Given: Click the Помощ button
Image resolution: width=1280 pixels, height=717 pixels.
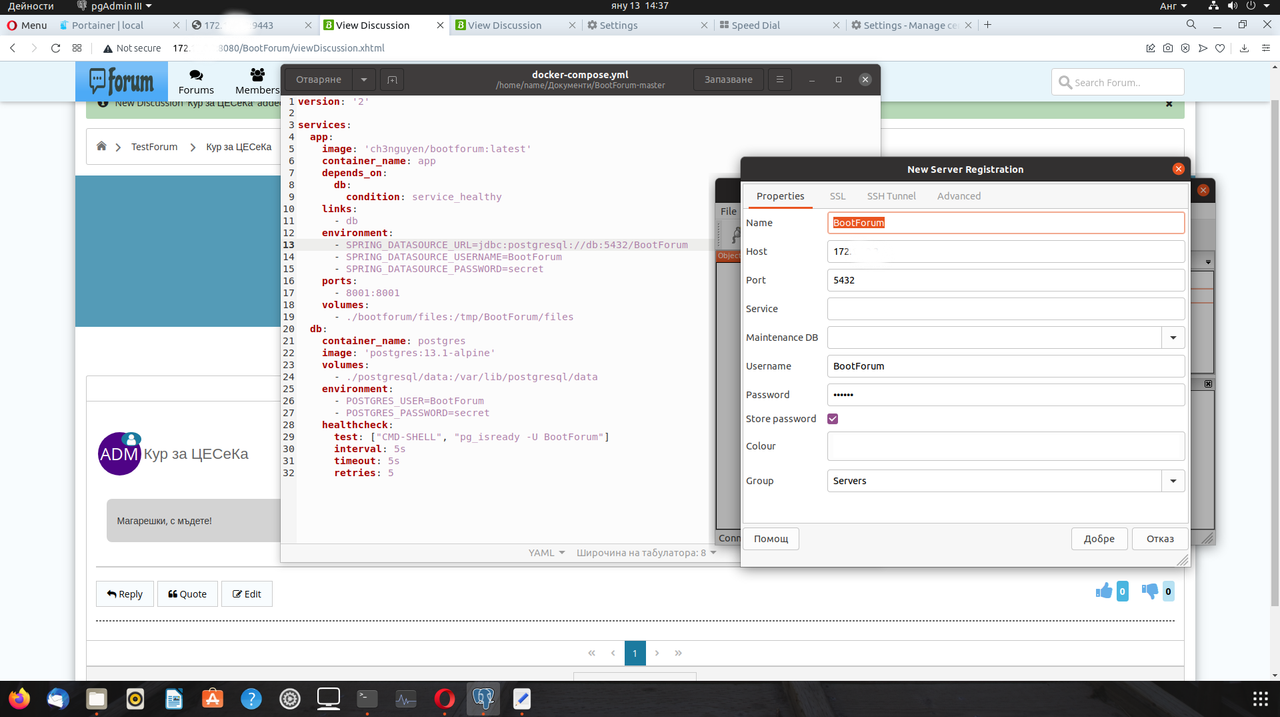Looking at the screenshot, I should pyautogui.click(x=771, y=539).
